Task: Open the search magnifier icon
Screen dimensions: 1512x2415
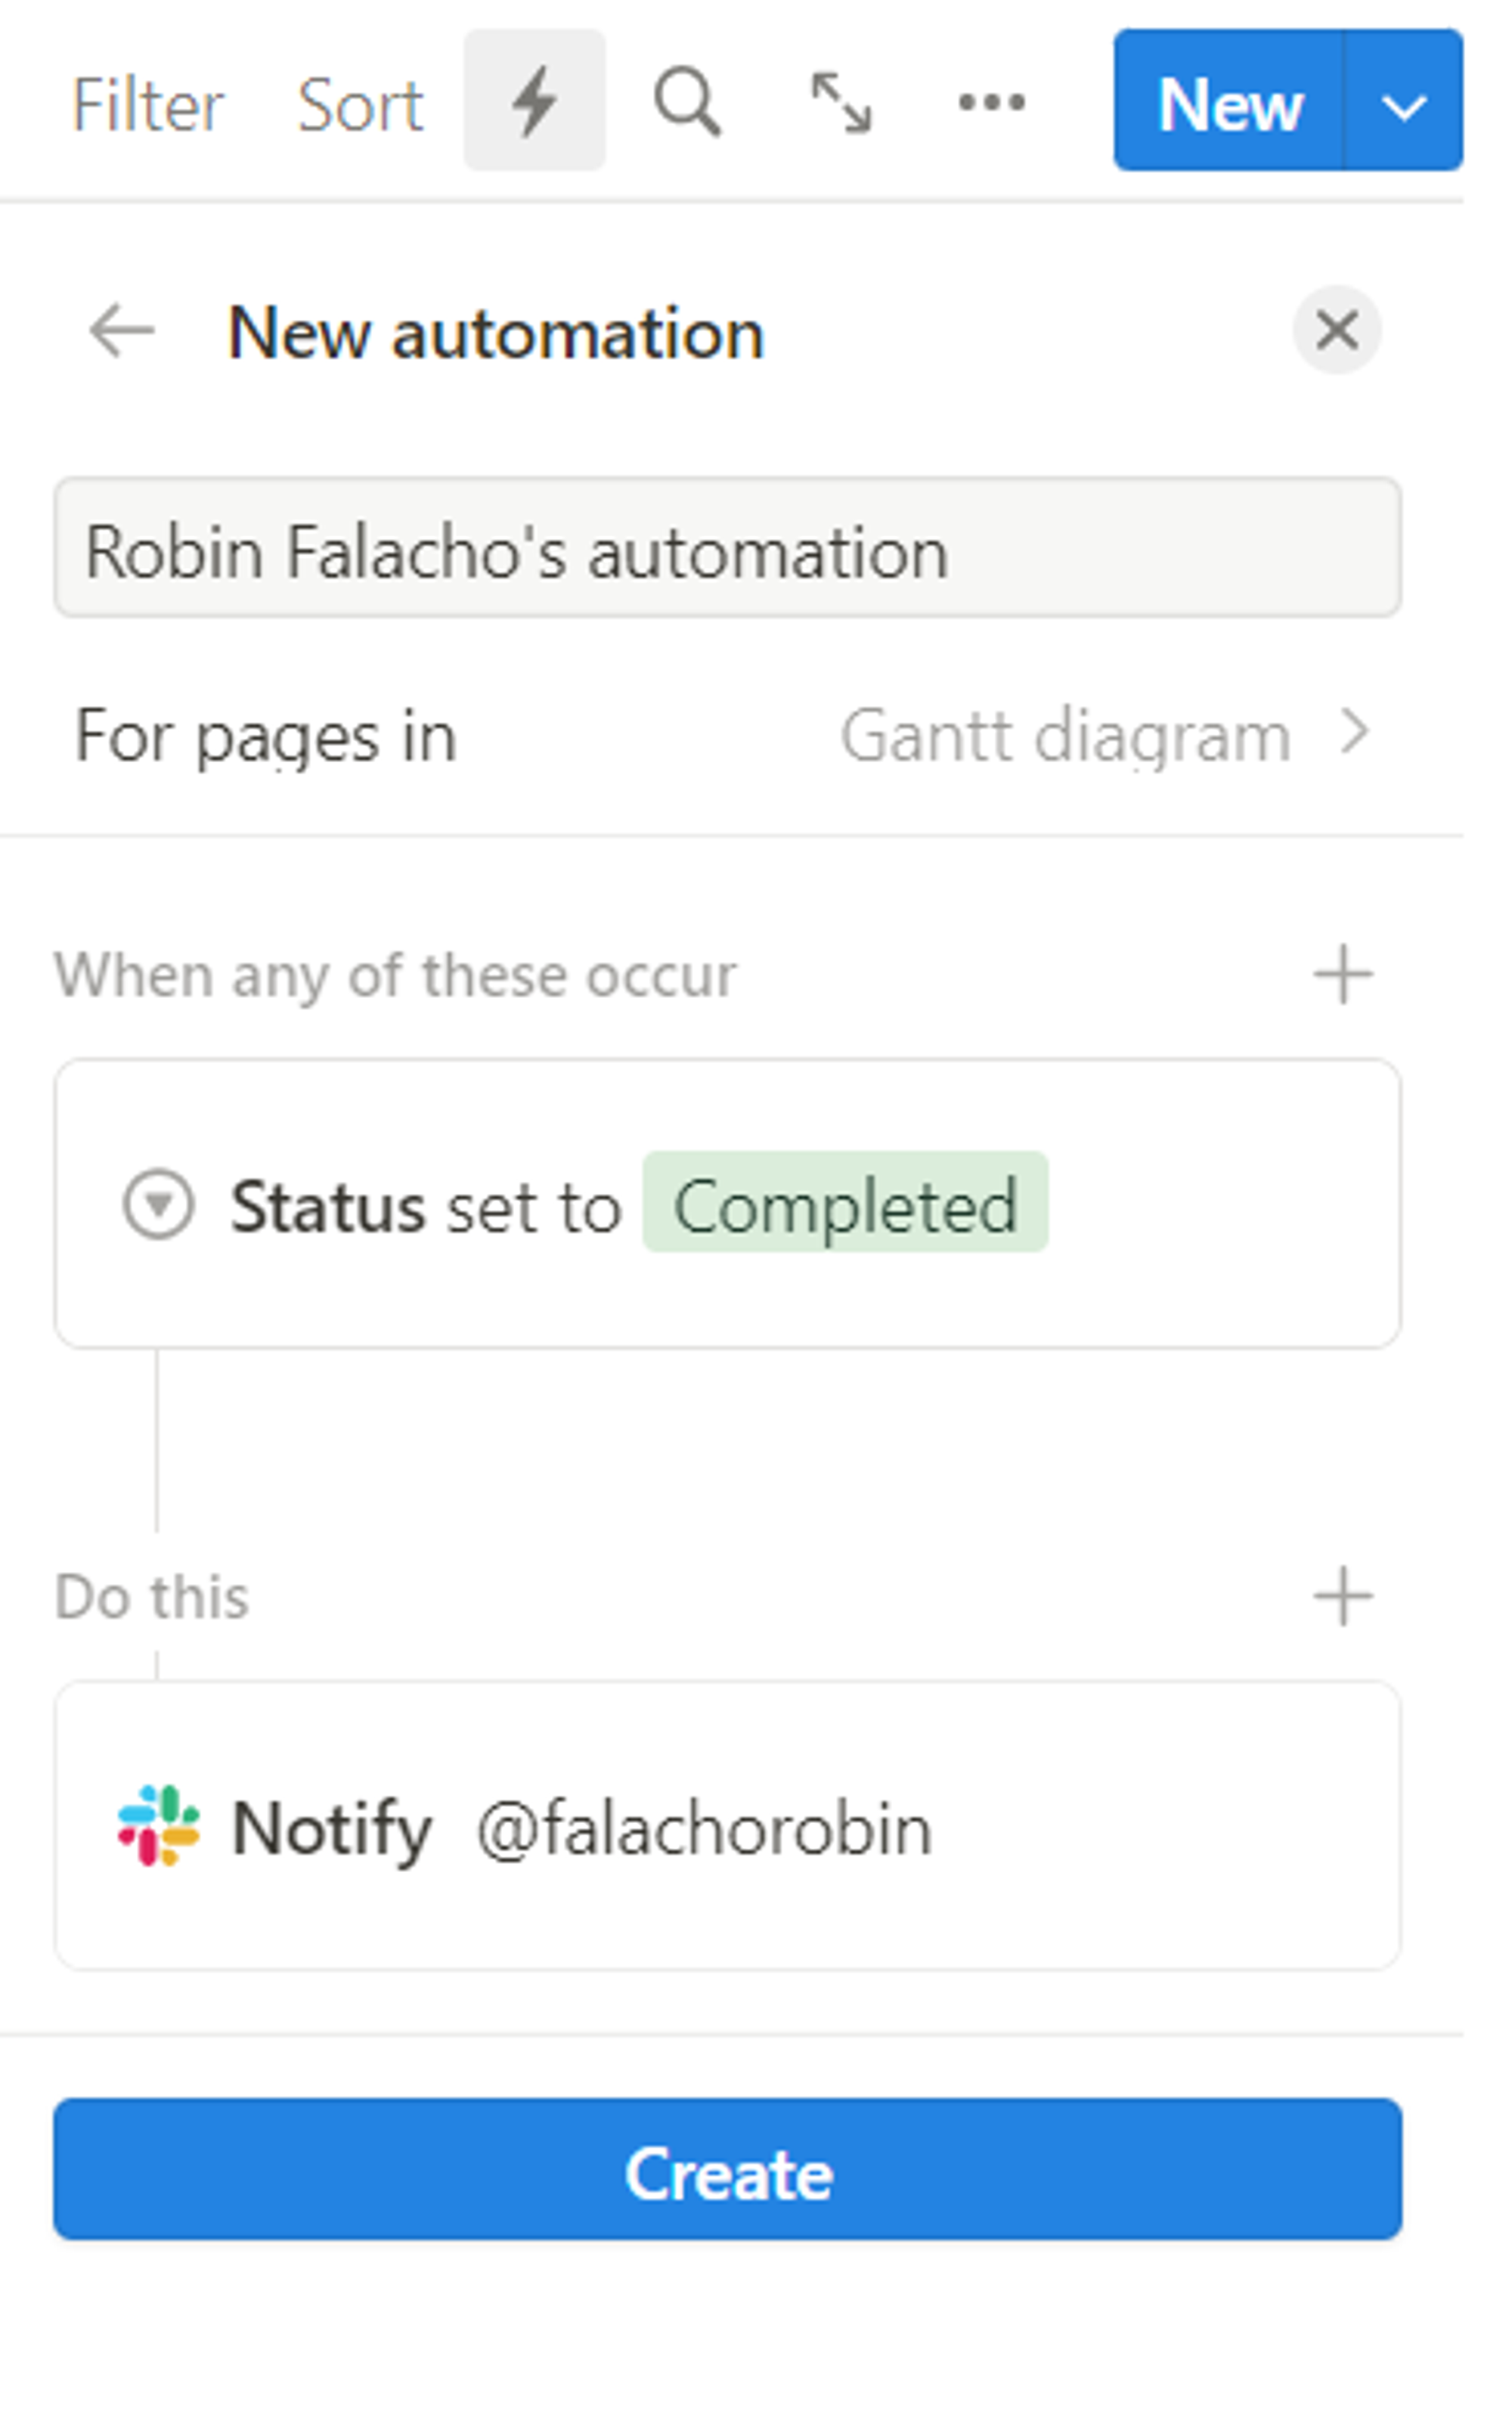Action: (687, 101)
